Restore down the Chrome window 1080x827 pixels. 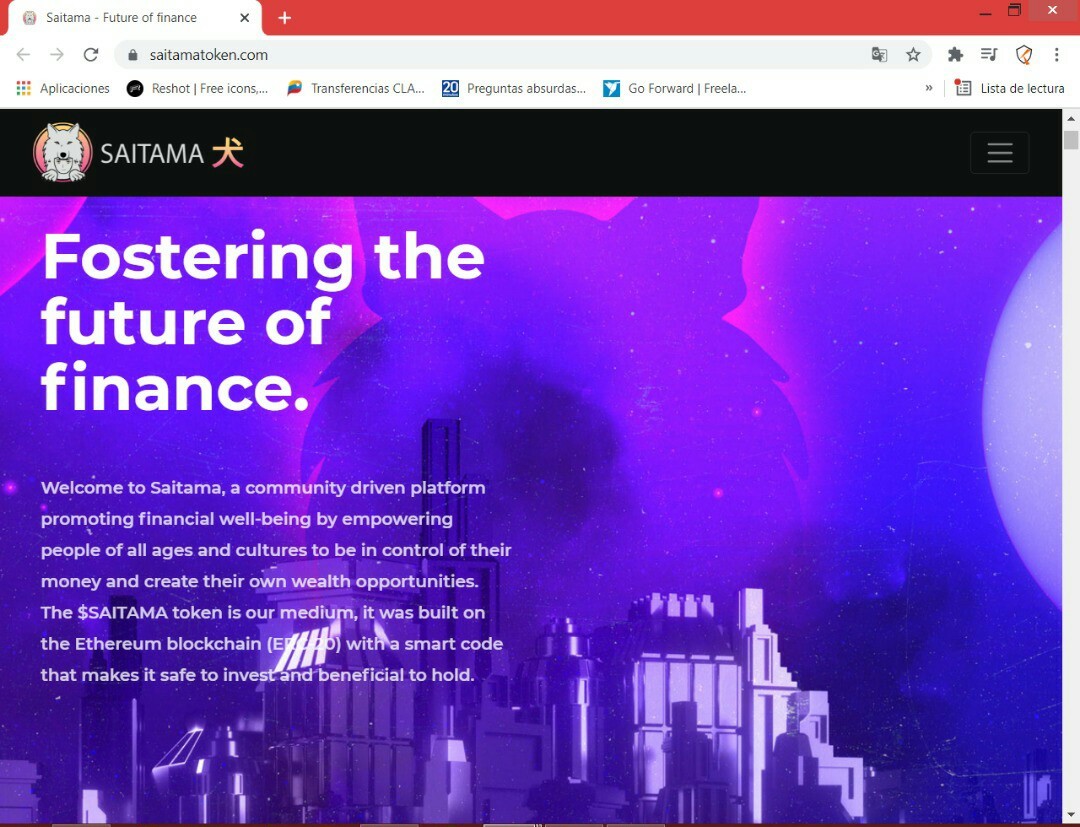[1014, 10]
